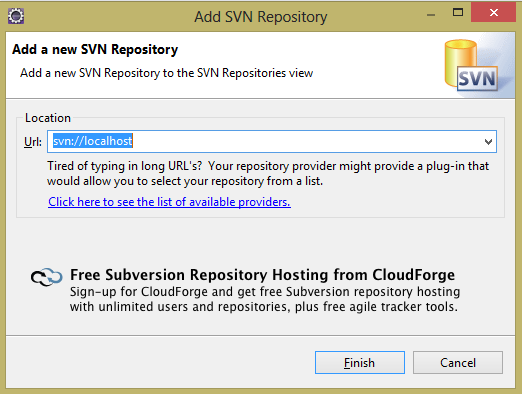Screen dimensions: 522x394
Task: Click the CloudForge cloud icon
Action: point(46,277)
